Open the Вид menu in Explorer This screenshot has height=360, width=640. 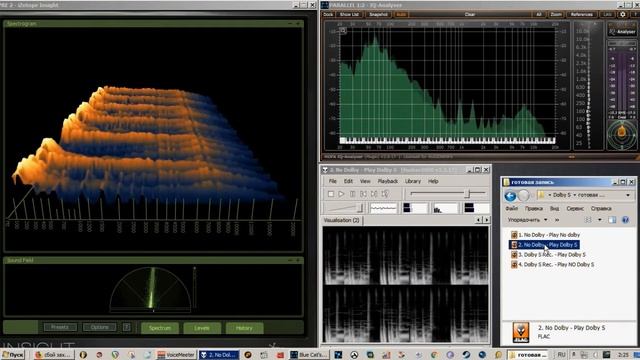554,209
